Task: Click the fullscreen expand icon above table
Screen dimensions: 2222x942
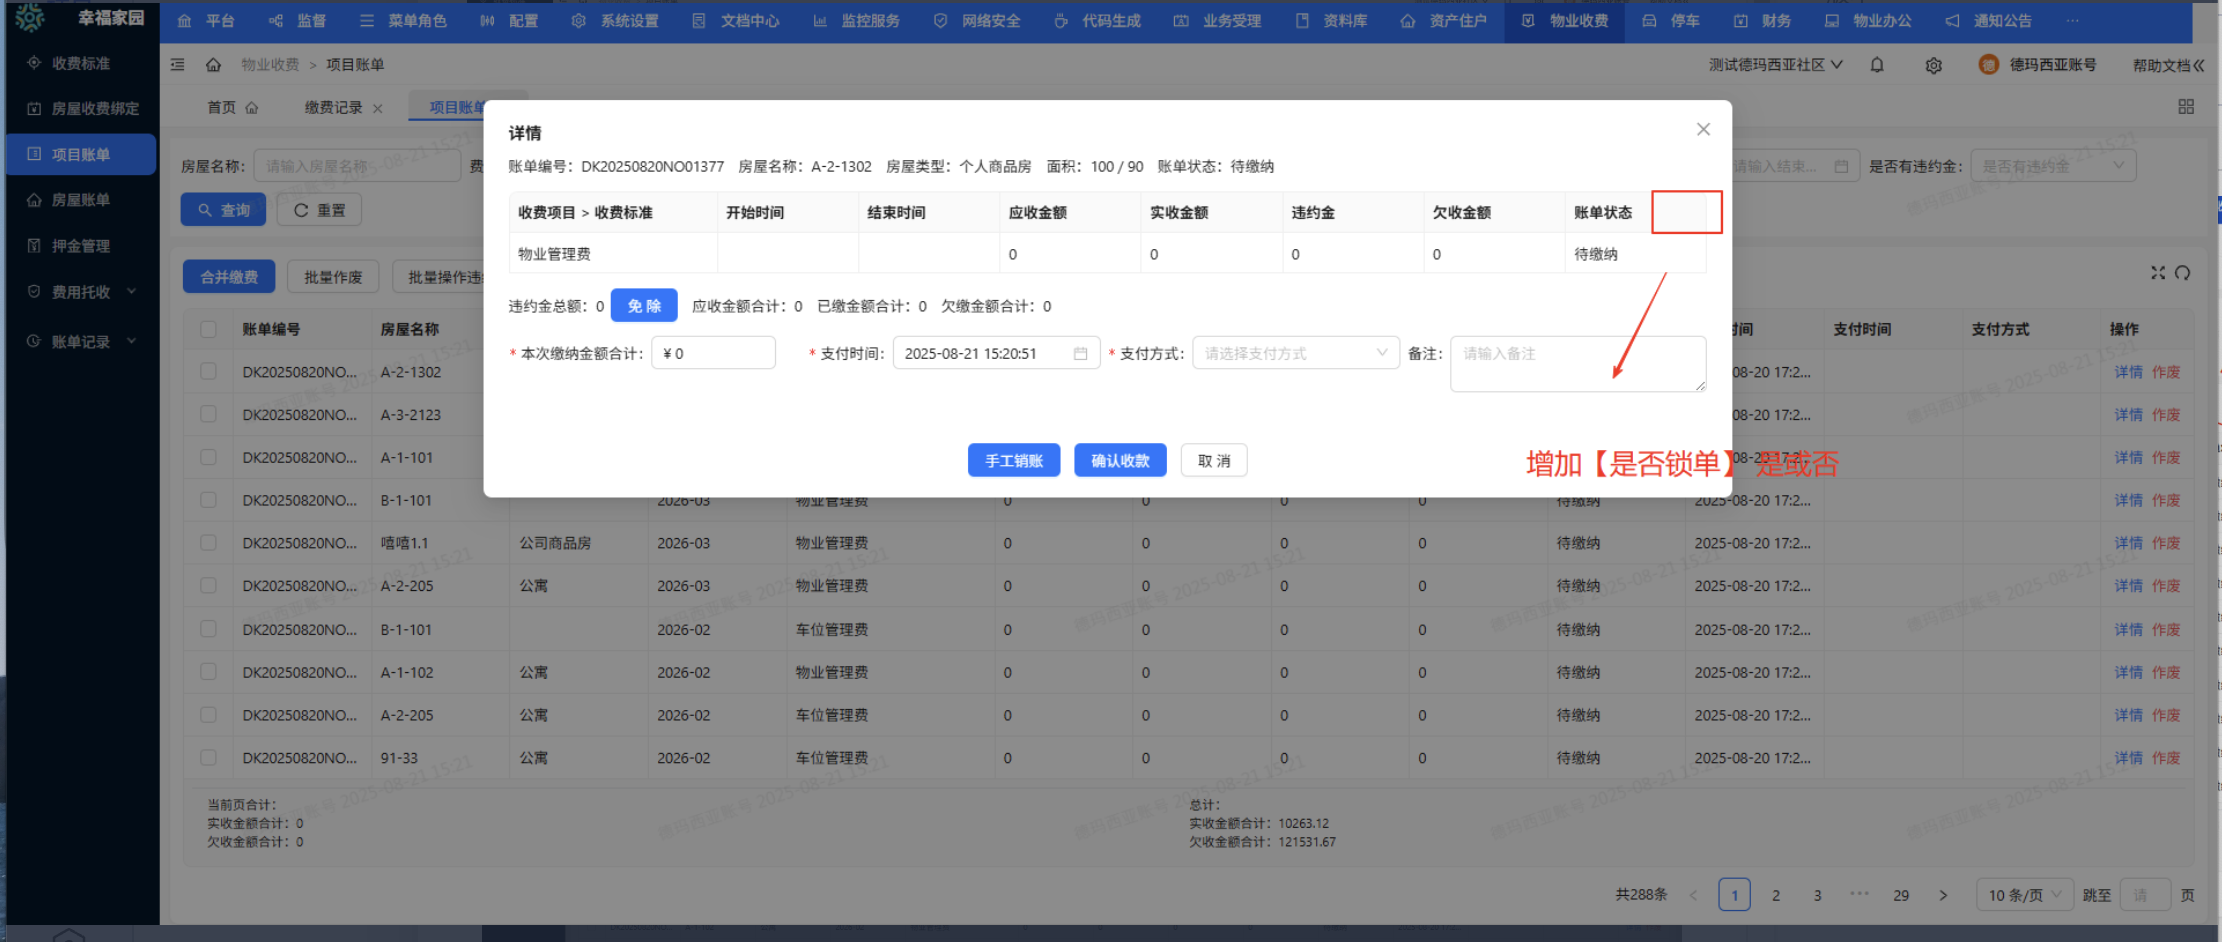Action: 2158,273
